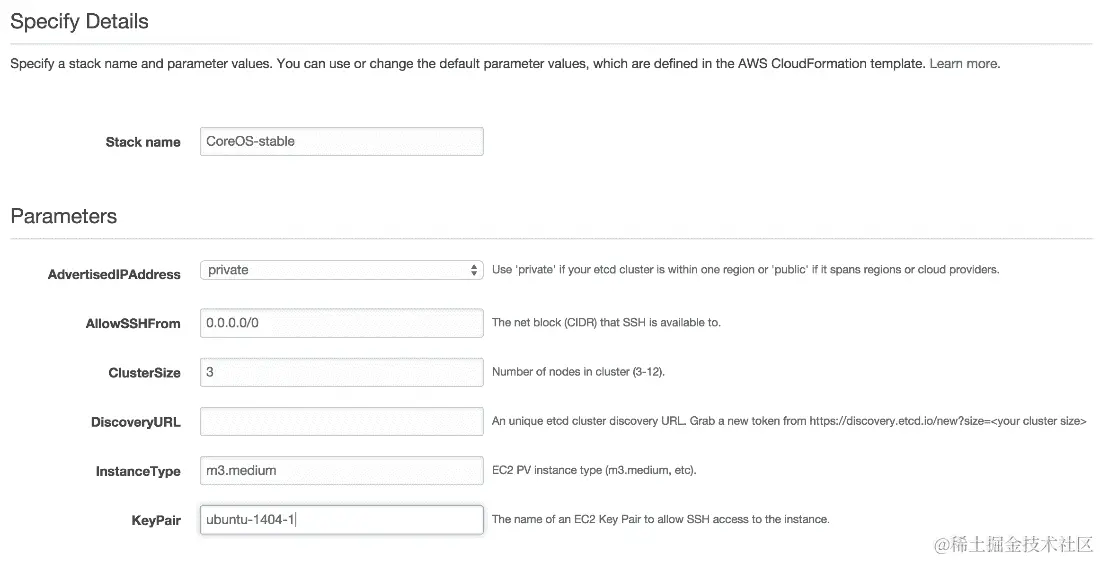The width and height of the screenshot is (1100, 561).
Task: Click the DiscoveryURL label
Action: (x=136, y=422)
